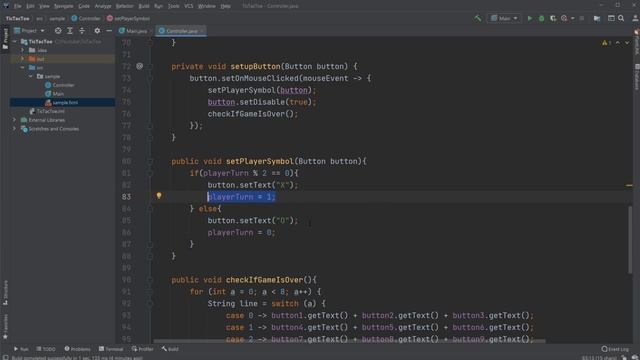Screen dimensions: 640x360
Task: Open Search Everywhere with the magnifier icon
Action: coord(621,18)
